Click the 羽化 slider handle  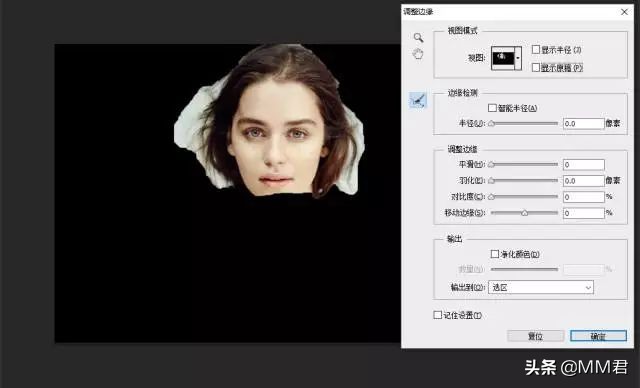click(x=491, y=180)
